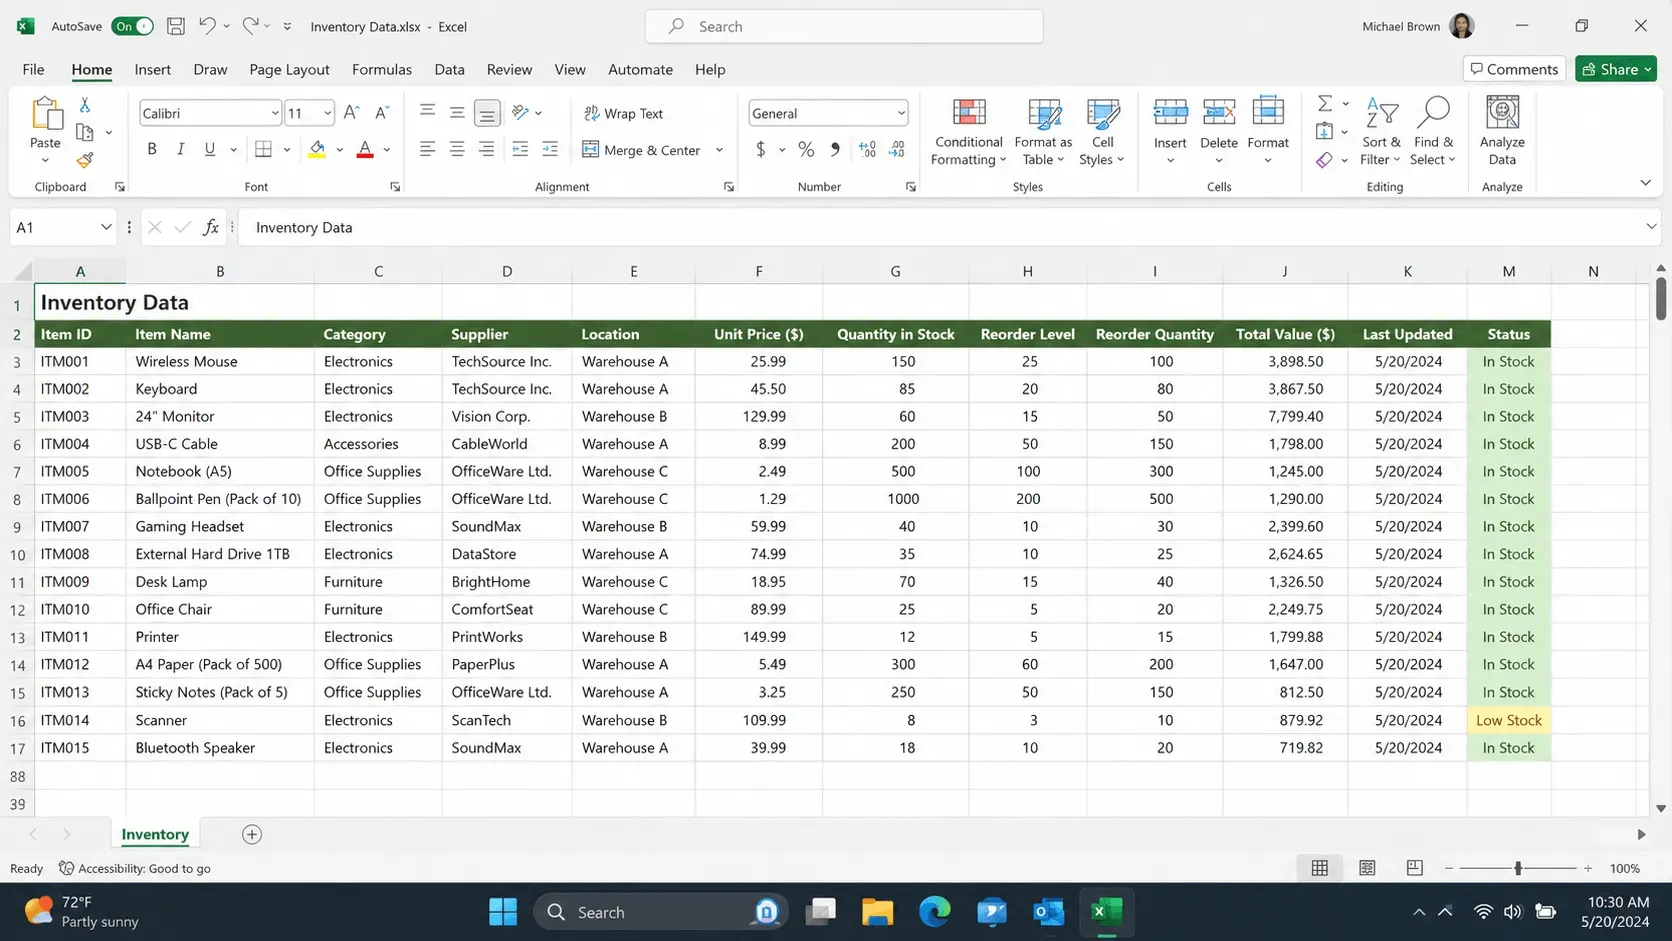
Task: Toggle Wrap Text
Action: pos(624,113)
